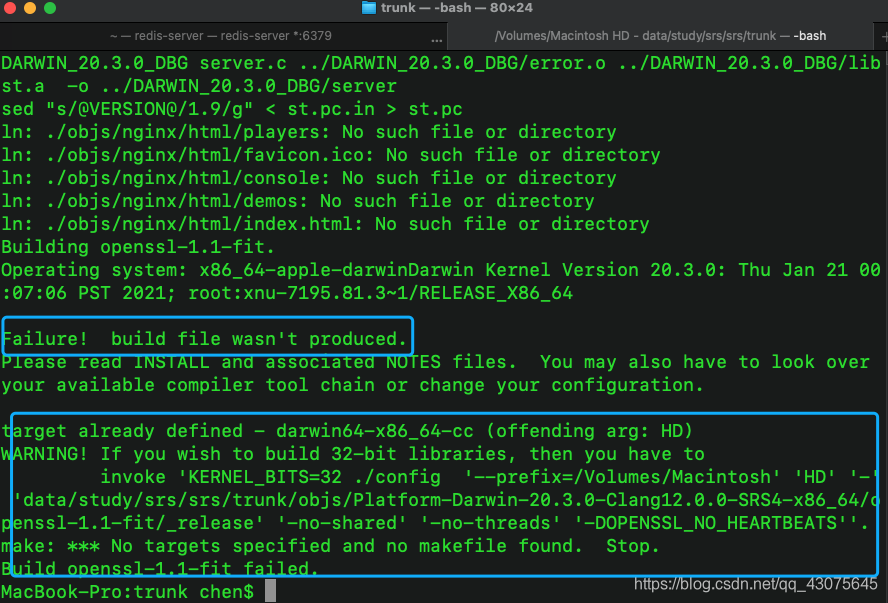Click the ln demos error line
Viewport: 888px width, 603px height.
click(298, 201)
